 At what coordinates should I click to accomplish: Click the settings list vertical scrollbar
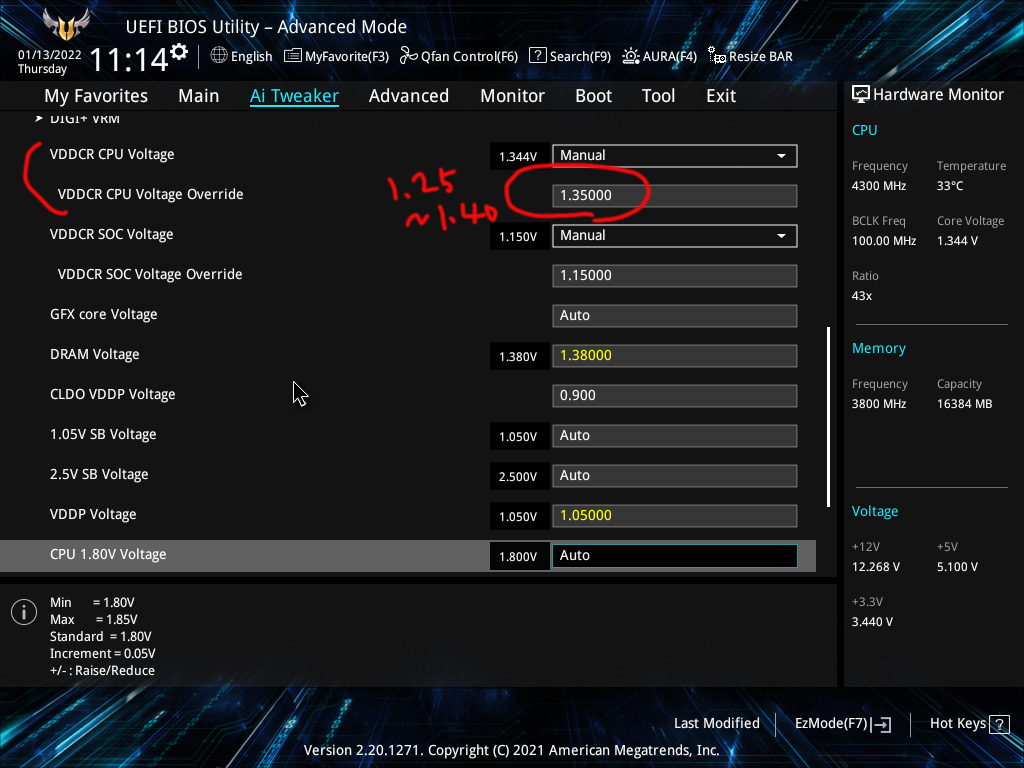point(828,417)
